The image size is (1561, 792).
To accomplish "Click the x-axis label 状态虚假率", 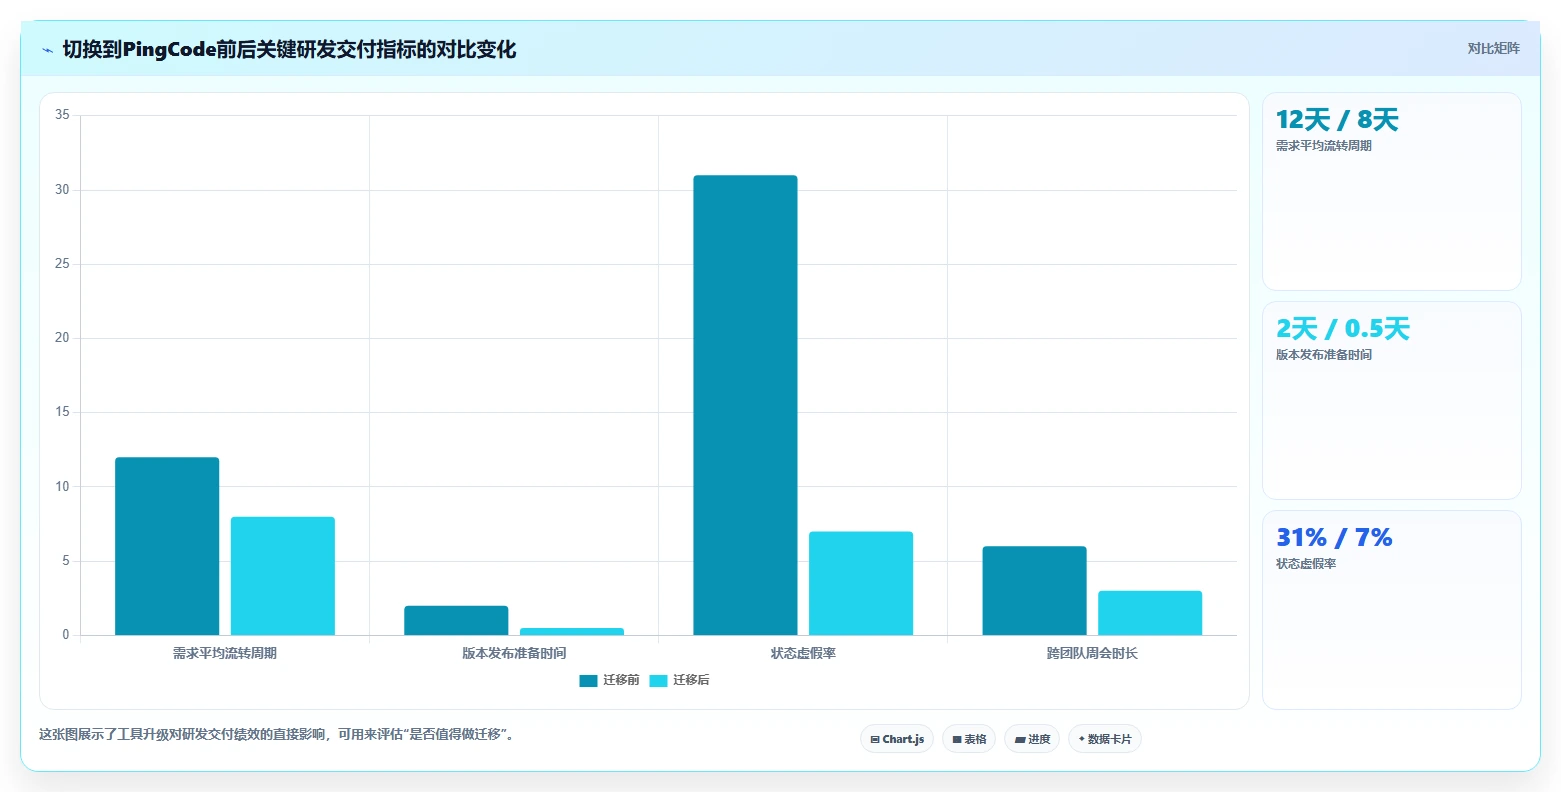I will (x=803, y=653).
